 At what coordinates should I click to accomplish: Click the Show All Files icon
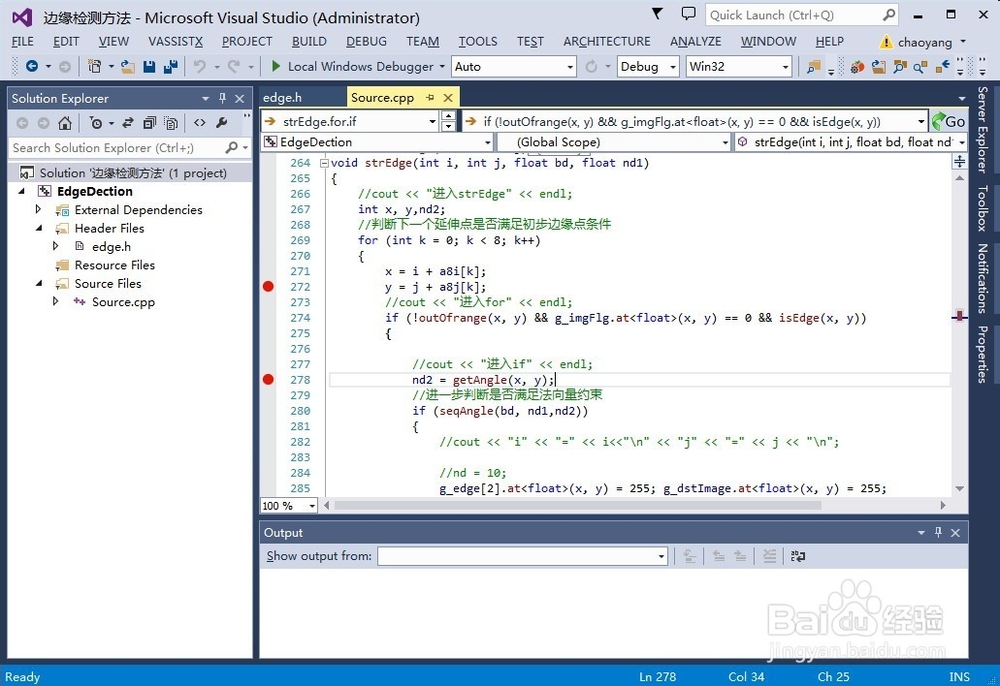click(171, 123)
